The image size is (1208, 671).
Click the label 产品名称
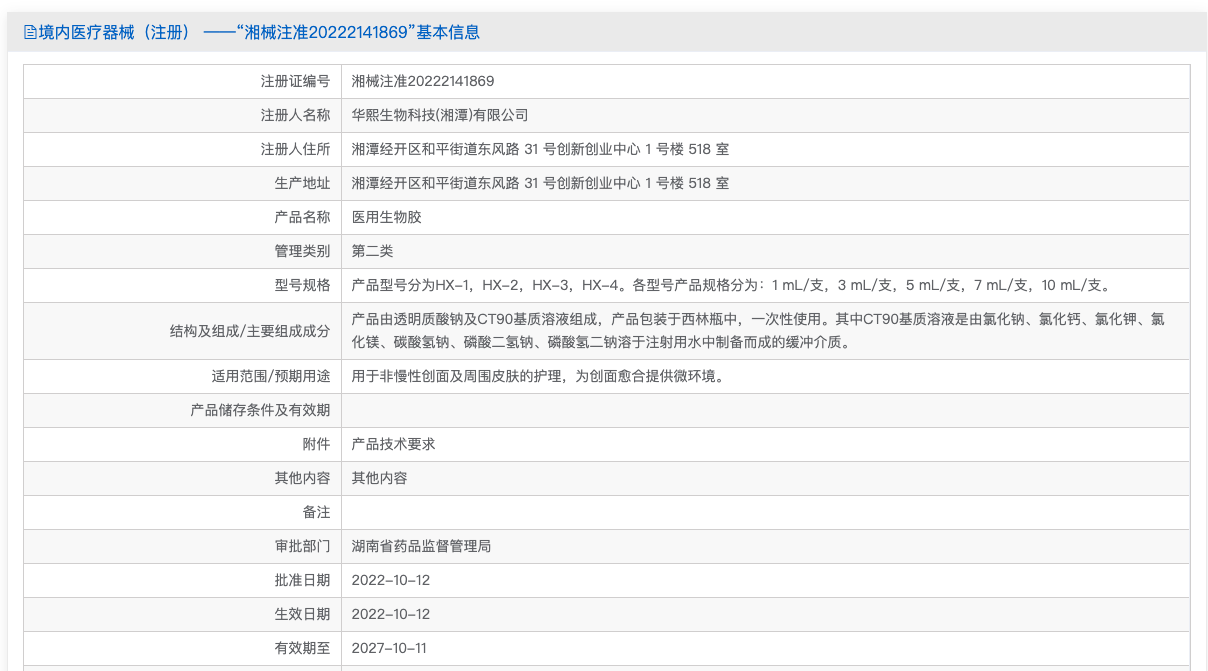pos(302,217)
